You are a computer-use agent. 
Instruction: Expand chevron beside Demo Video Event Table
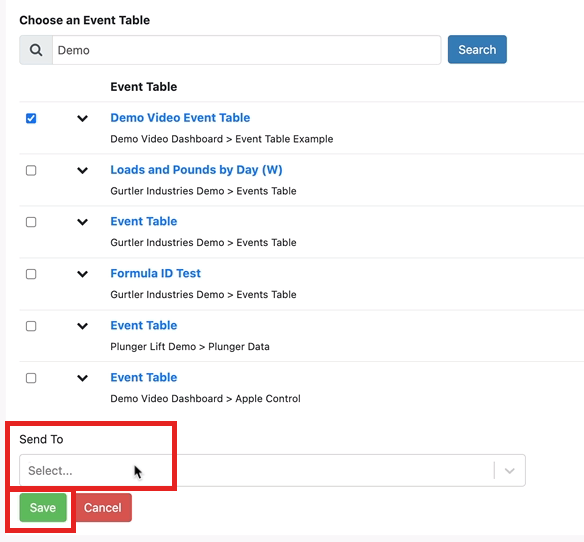click(x=82, y=118)
